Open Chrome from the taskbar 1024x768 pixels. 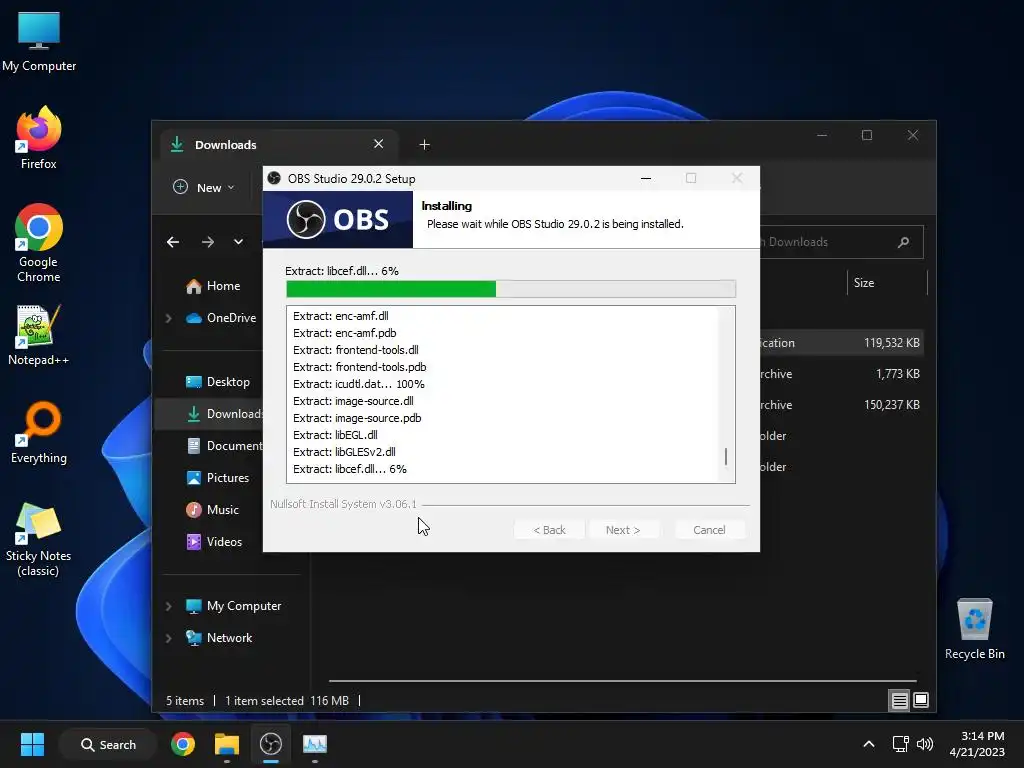point(183,744)
